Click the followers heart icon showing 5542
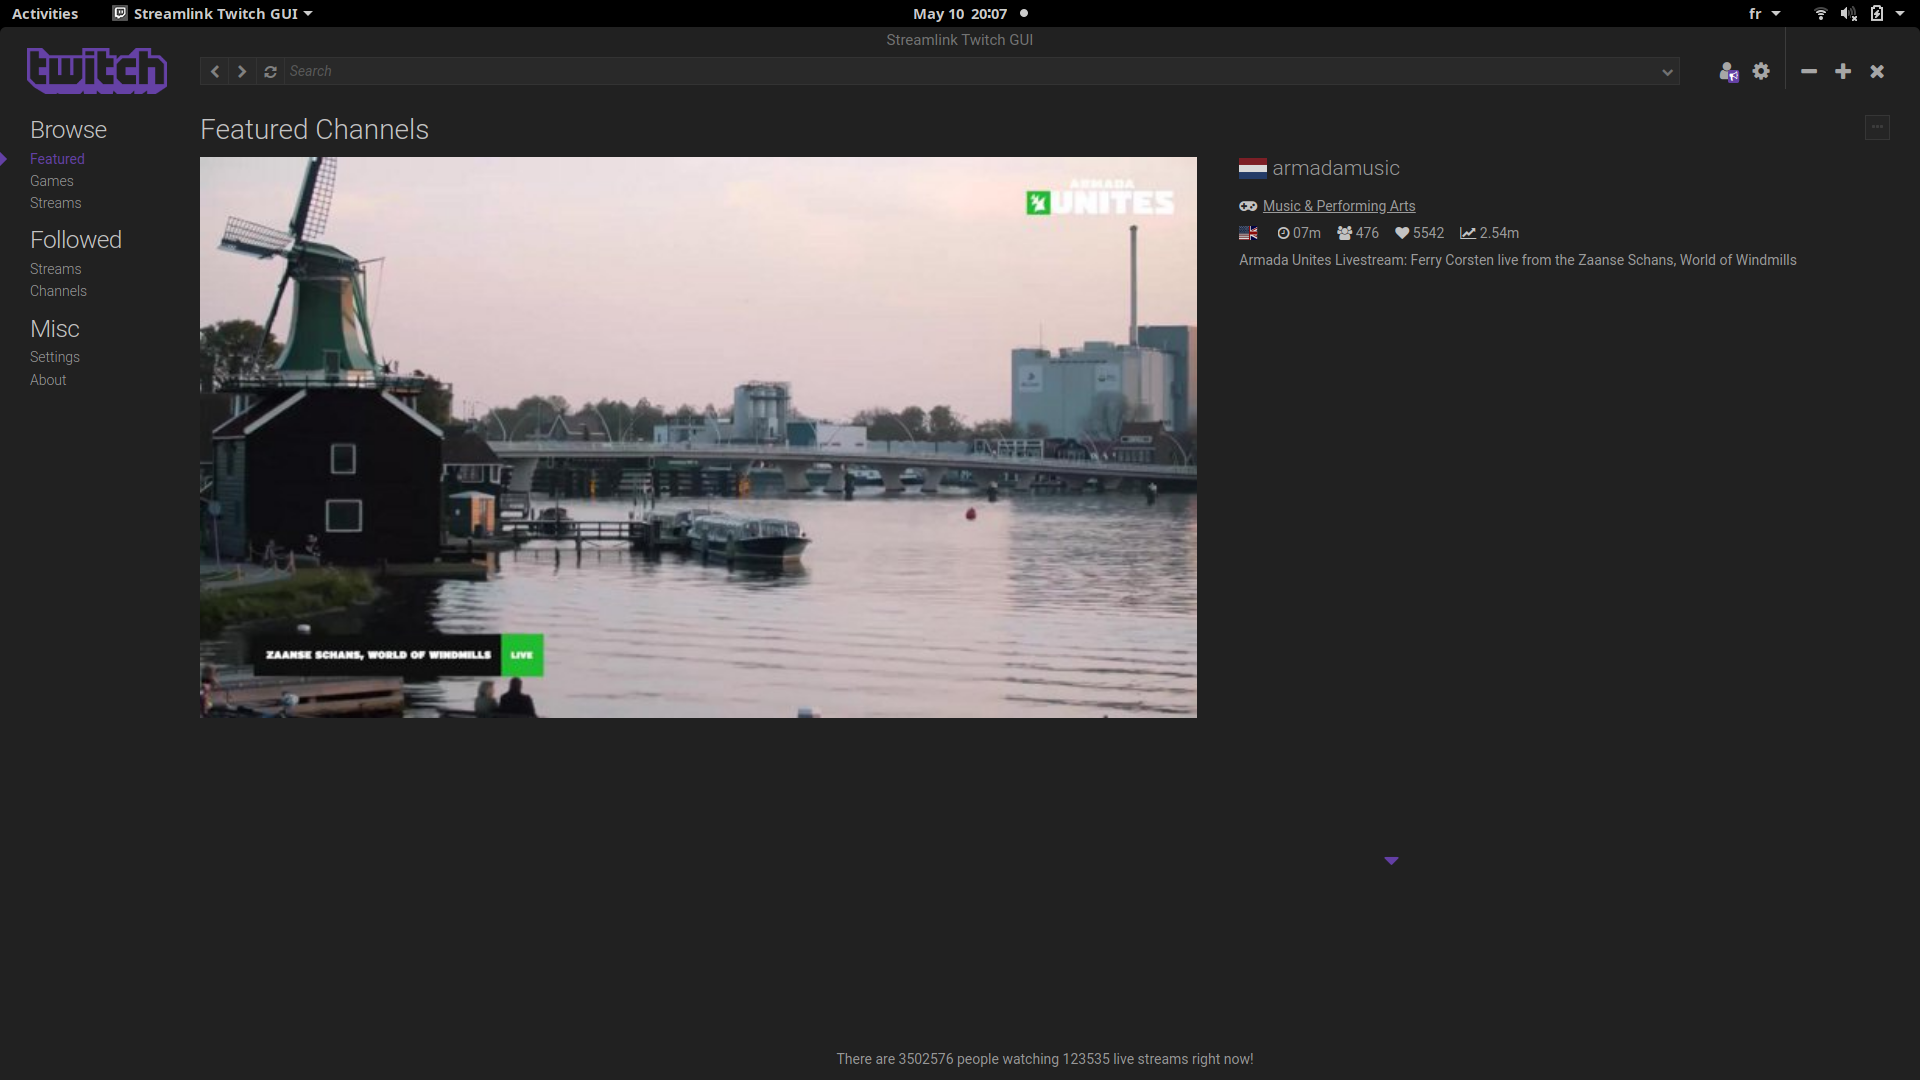 (x=1403, y=233)
